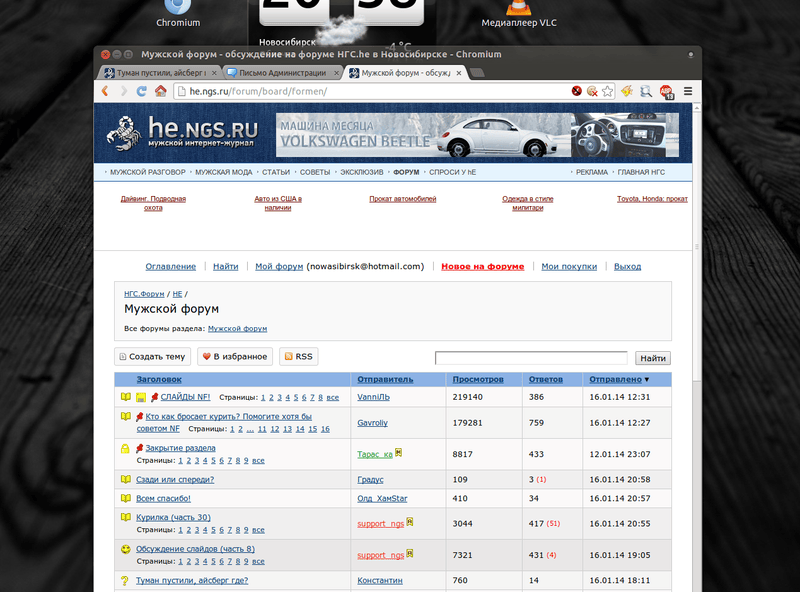Screen dimensions: 800x592
Task: Click the forward arrow in browser toolbar
Action: coord(123,91)
